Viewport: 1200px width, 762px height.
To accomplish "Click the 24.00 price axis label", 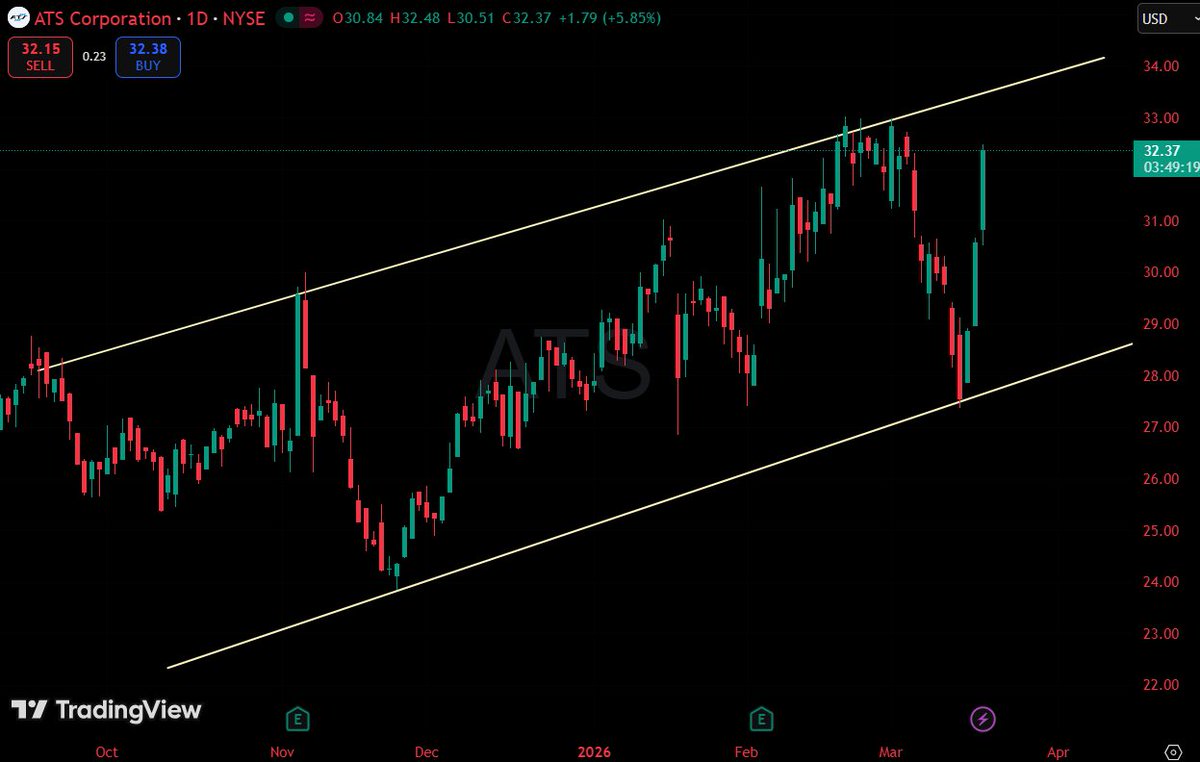I will [x=1161, y=582].
